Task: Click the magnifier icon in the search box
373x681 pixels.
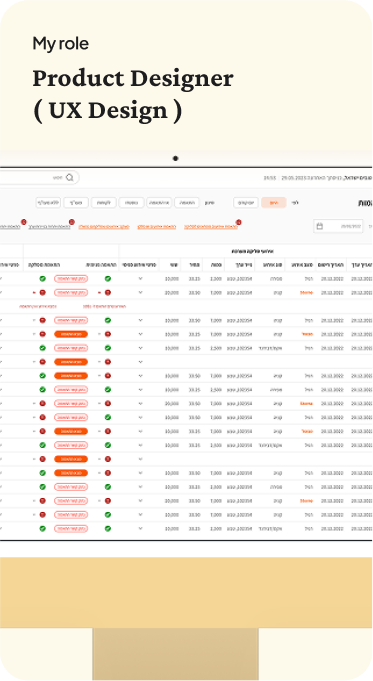Action: (69, 177)
